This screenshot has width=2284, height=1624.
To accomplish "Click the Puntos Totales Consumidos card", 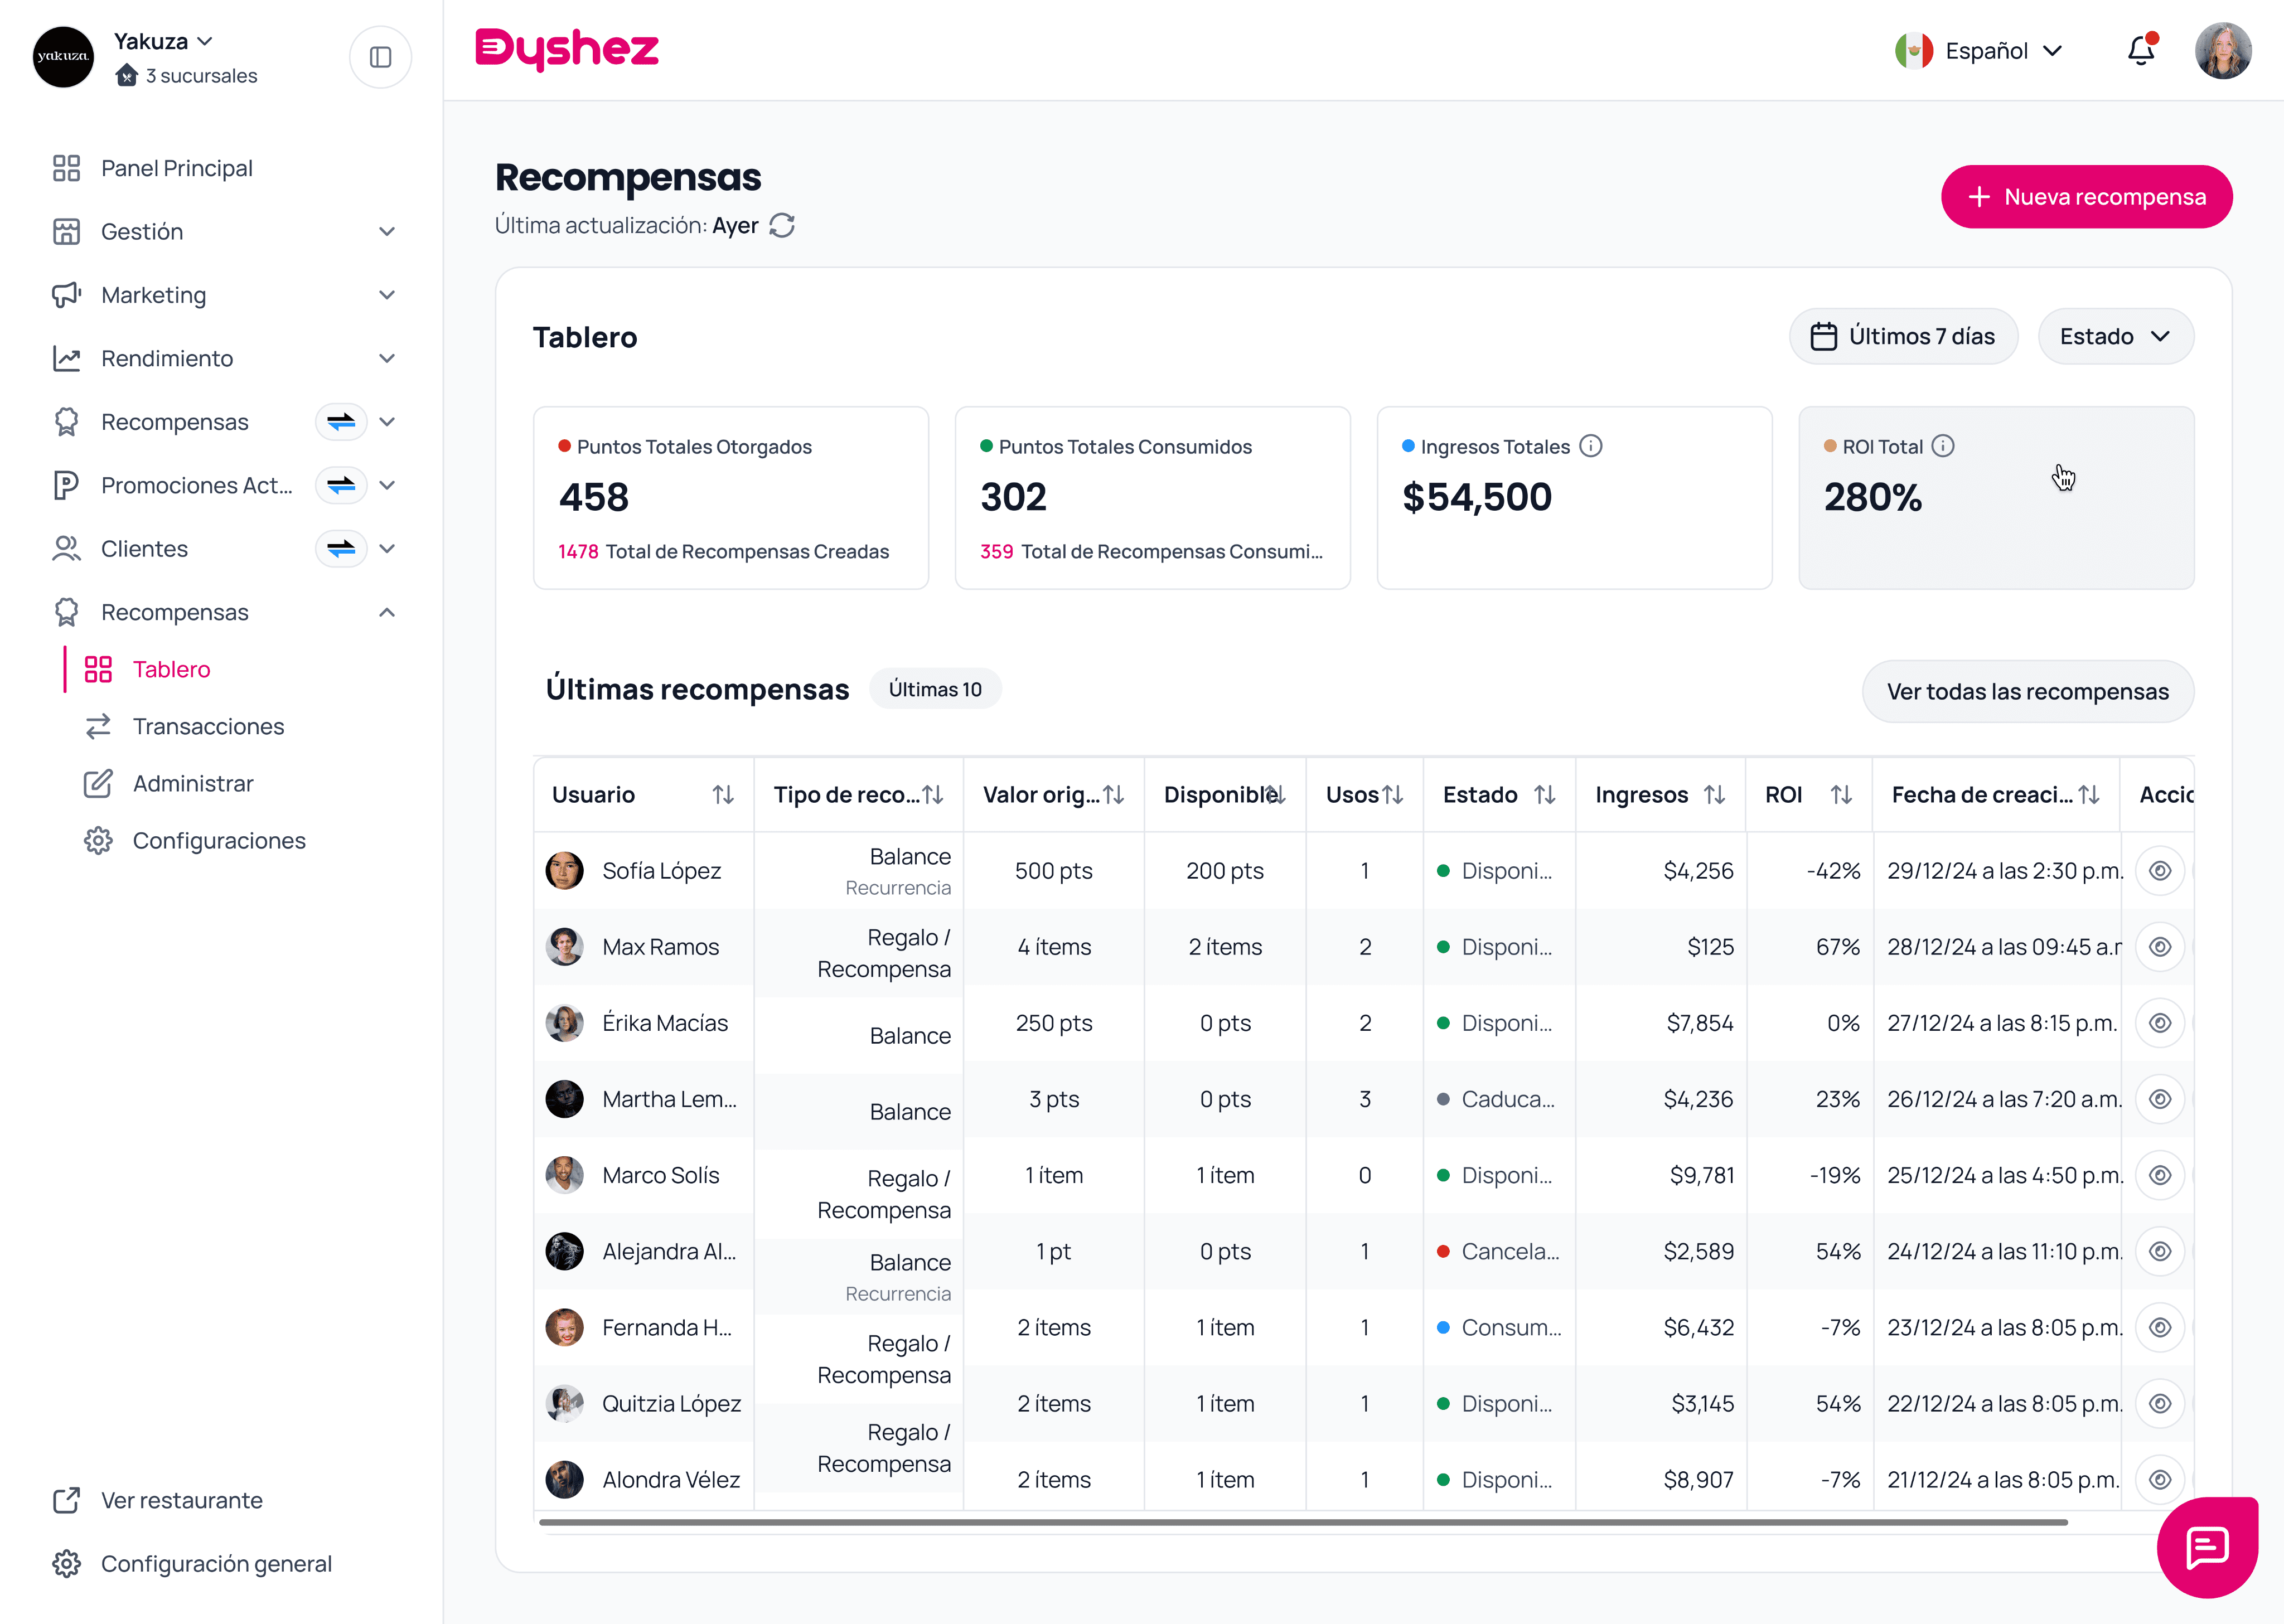I will [x=1153, y=498].
